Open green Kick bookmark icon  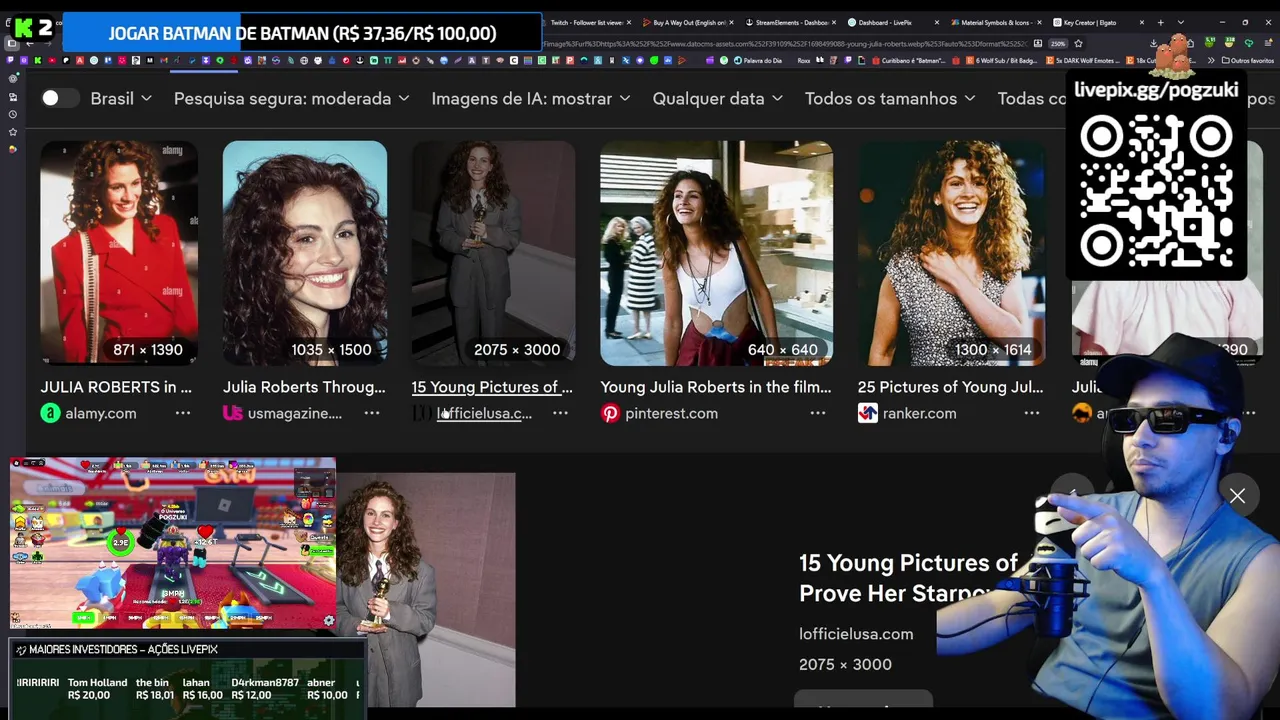pos(37,60)
